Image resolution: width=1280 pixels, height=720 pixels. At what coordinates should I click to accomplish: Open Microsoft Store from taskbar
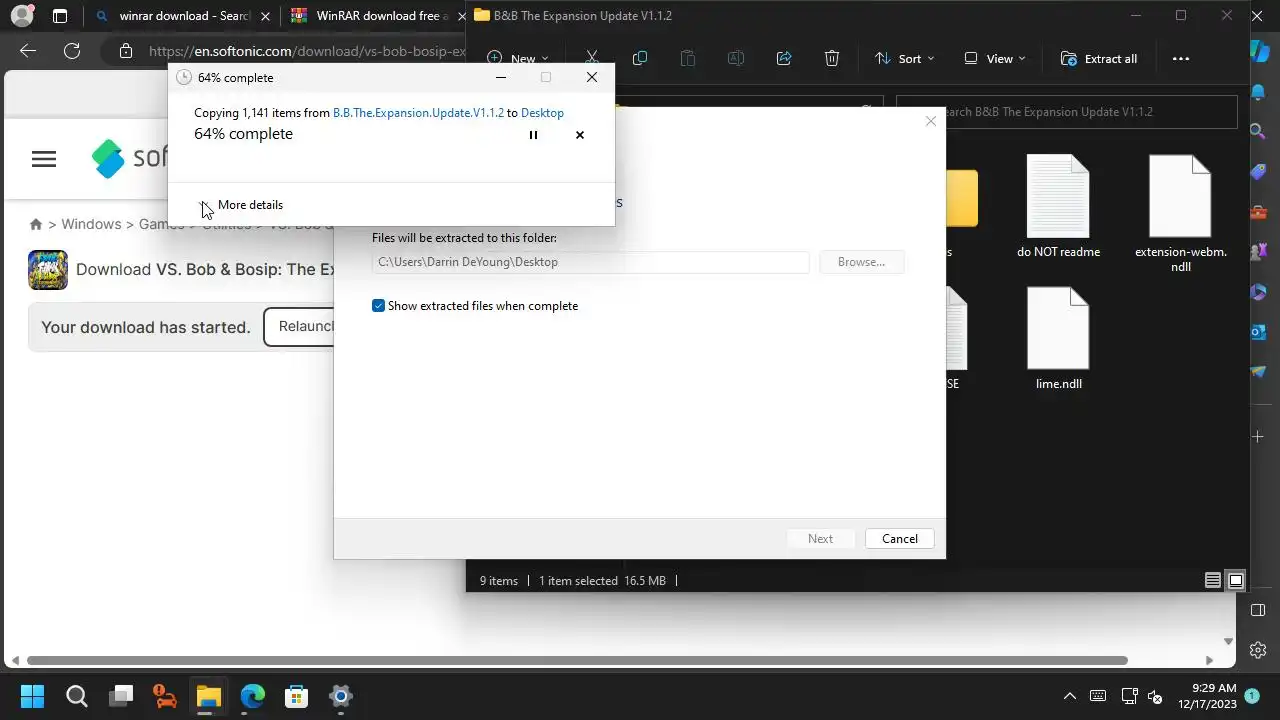pyautogui.click(x=296, y=696)
